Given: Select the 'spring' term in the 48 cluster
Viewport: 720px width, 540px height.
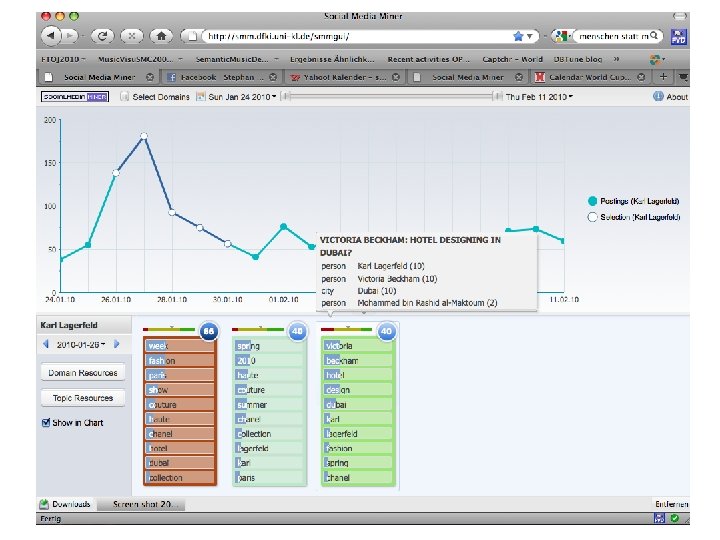Looking at the screenshot, I should coord(269,346).
